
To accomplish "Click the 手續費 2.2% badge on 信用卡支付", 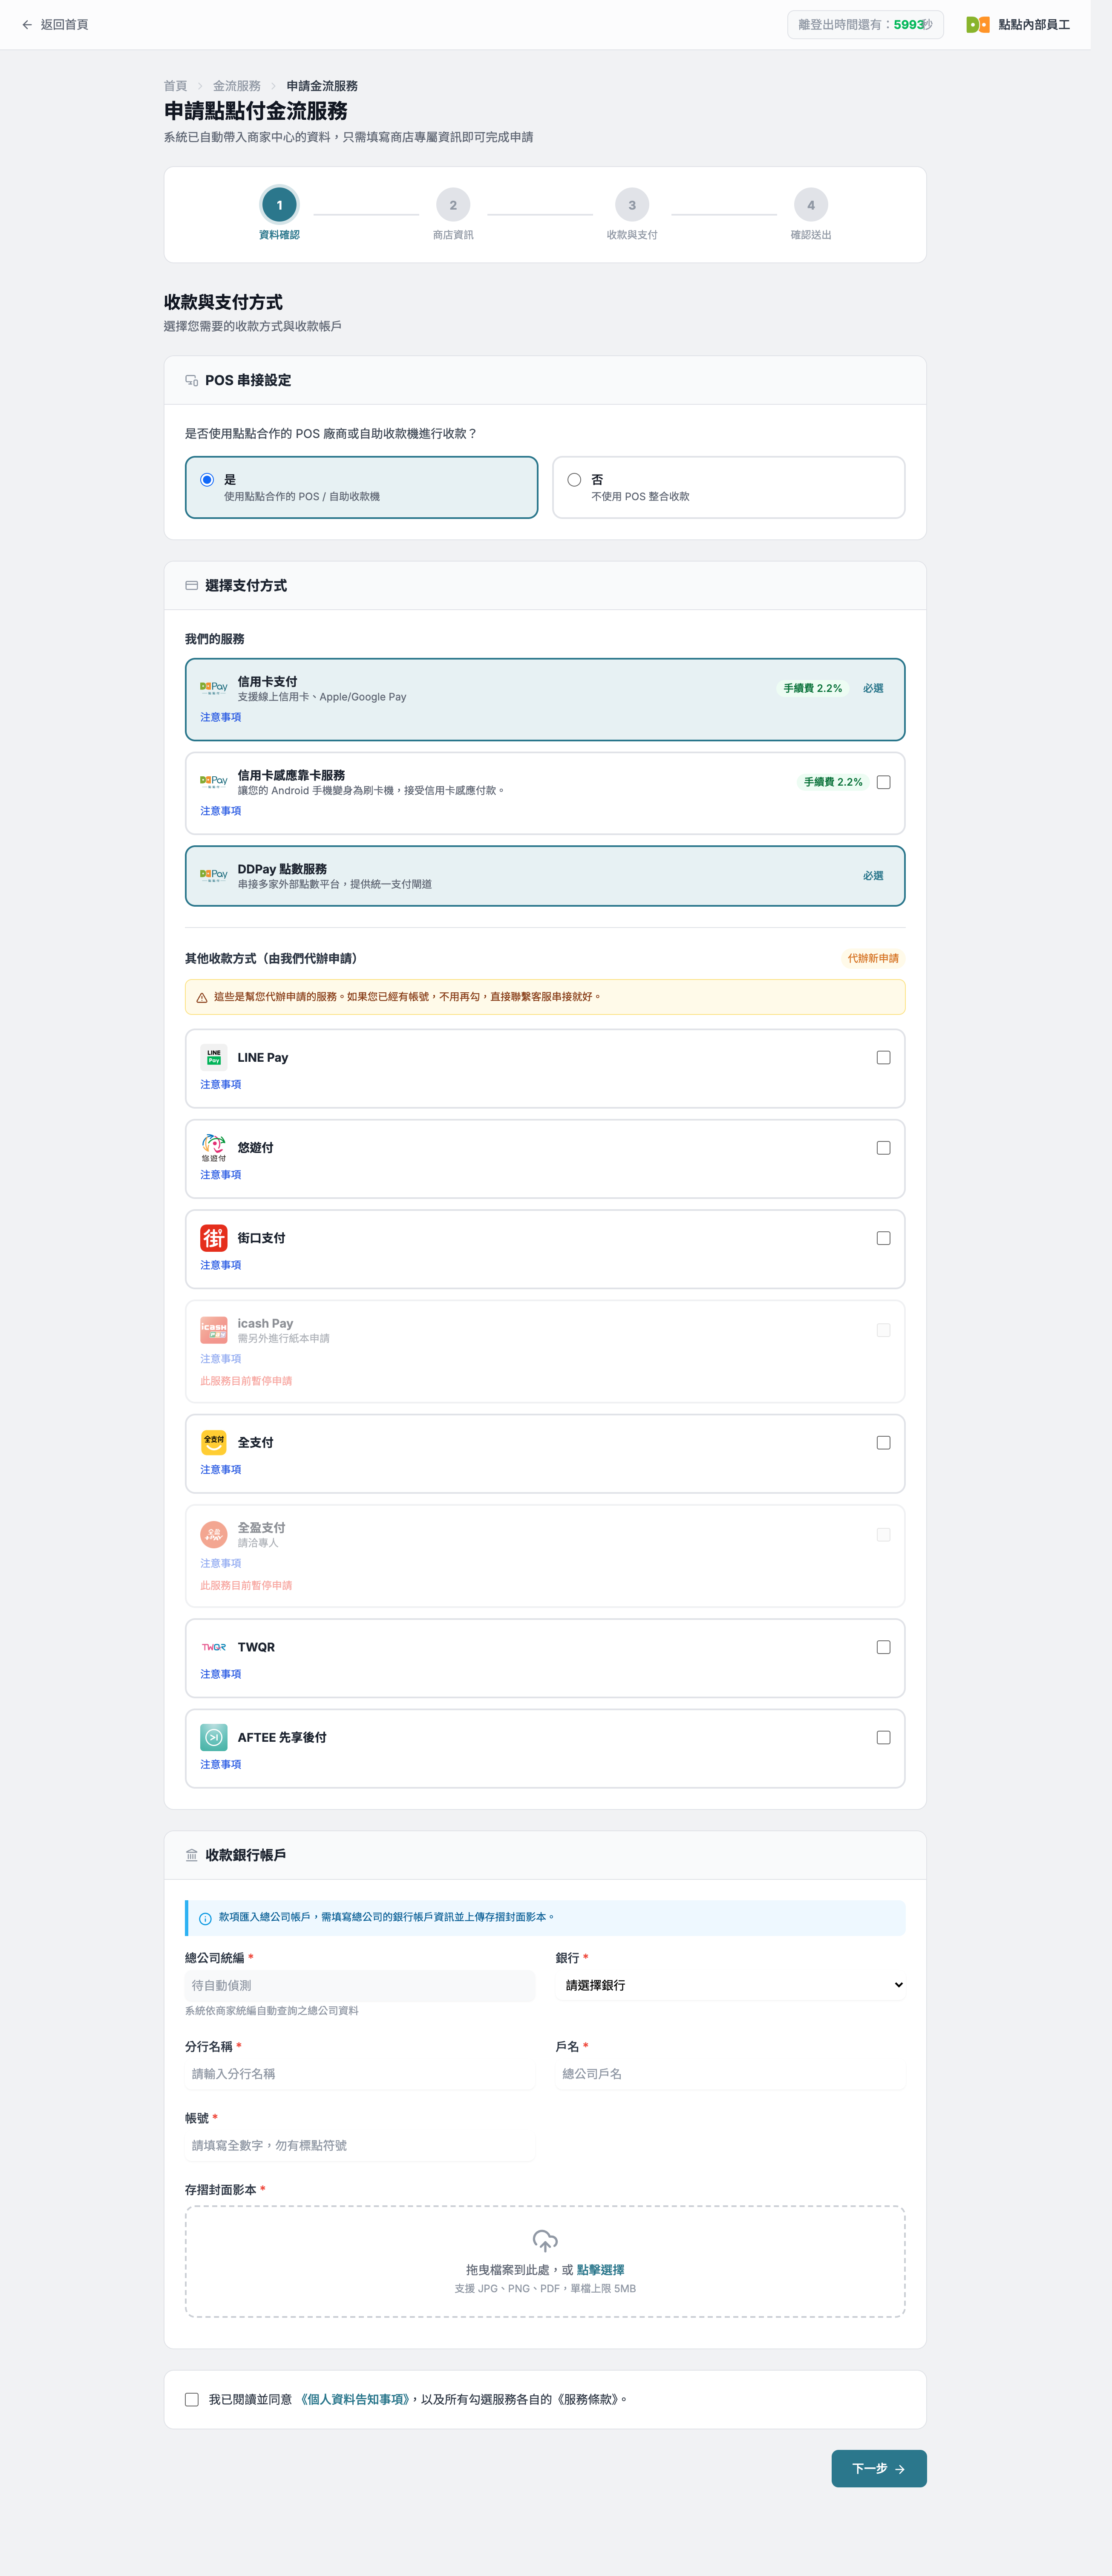I will pos(812,688).
